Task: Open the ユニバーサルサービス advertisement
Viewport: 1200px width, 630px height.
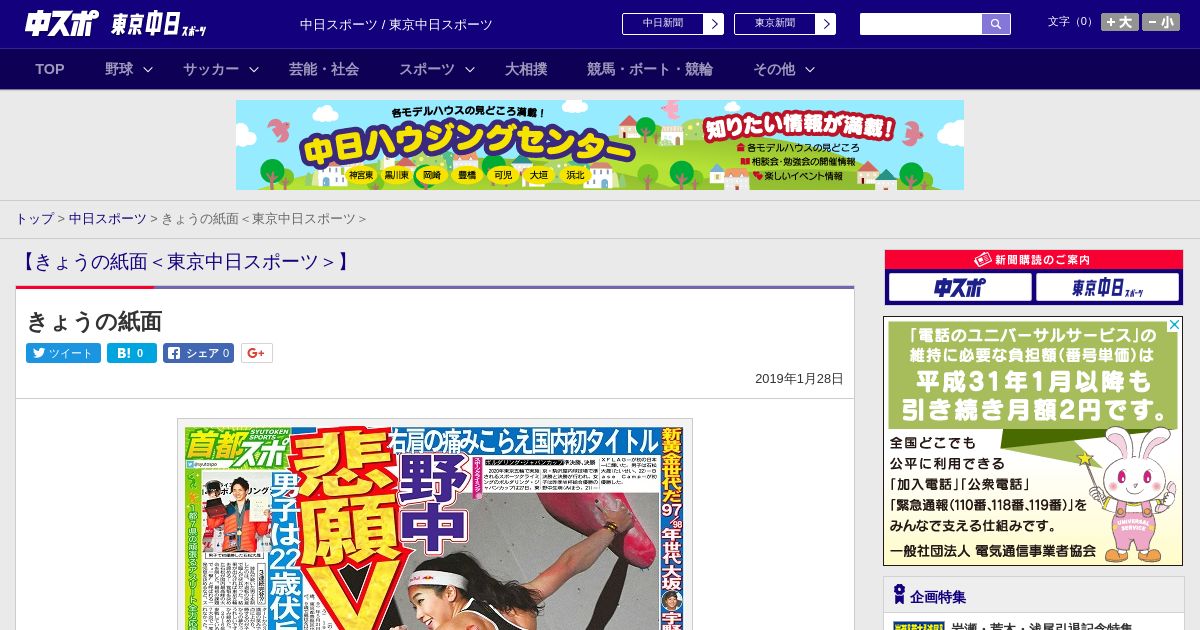Action: pyautogui.click(x=1033, y=441)
